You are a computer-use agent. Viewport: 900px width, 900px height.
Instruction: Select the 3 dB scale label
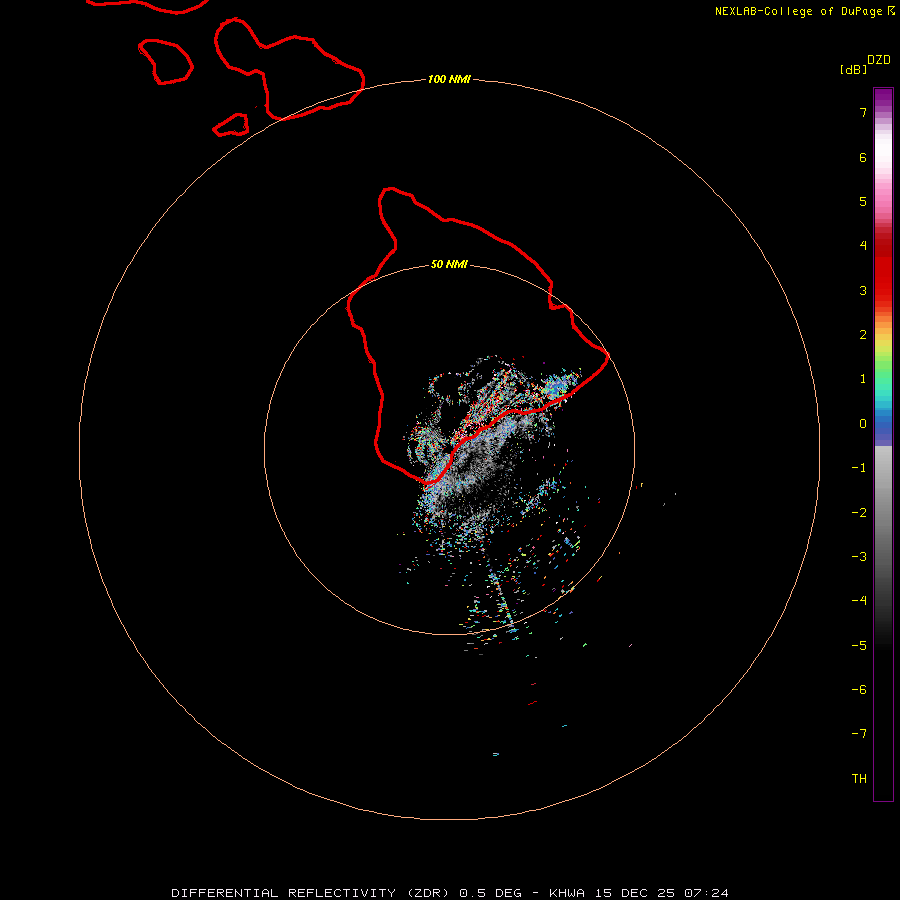(863, 290)
